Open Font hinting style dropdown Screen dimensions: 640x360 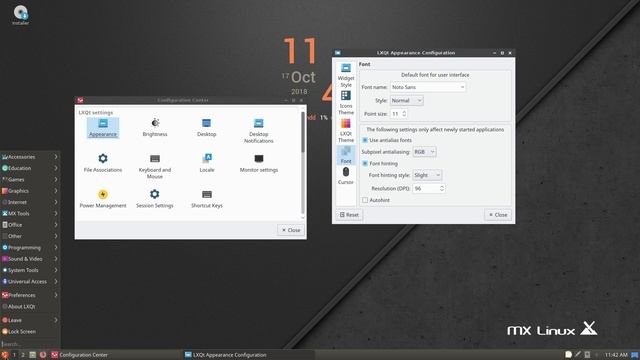pyautogui.click(x=427, y=175)
